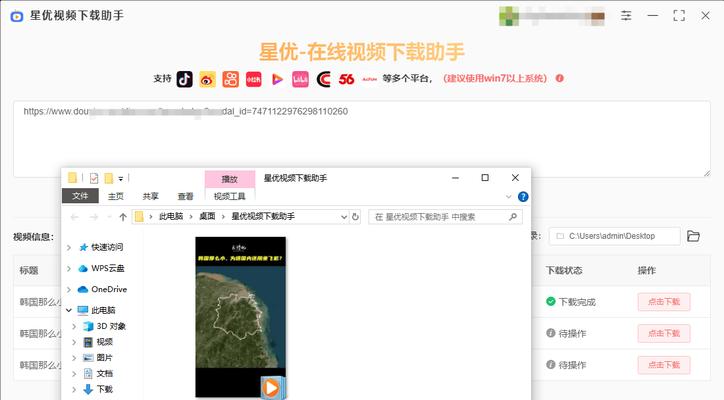The image size is (724, 400).
Task: Click the orange play badge on the video file
Action: pos(272,387)
